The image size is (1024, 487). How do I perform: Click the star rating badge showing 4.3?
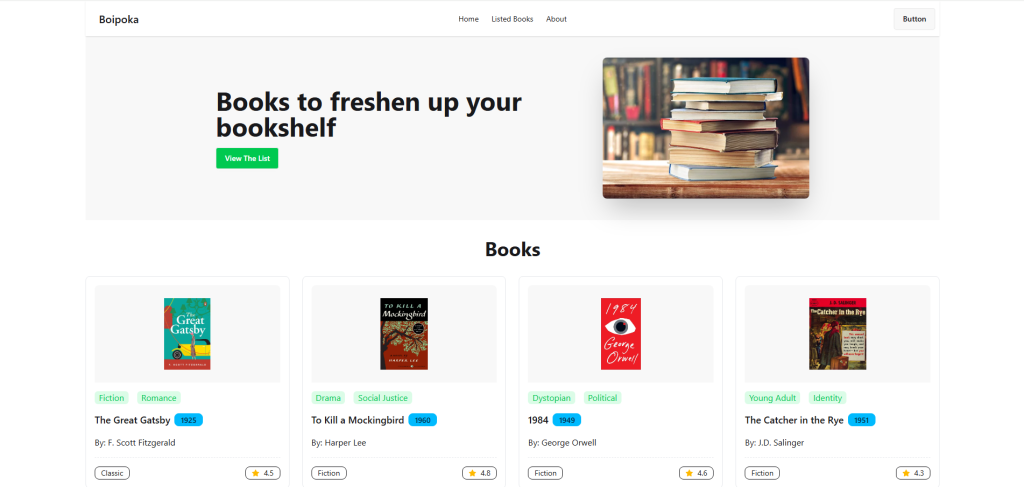[913, 473]
